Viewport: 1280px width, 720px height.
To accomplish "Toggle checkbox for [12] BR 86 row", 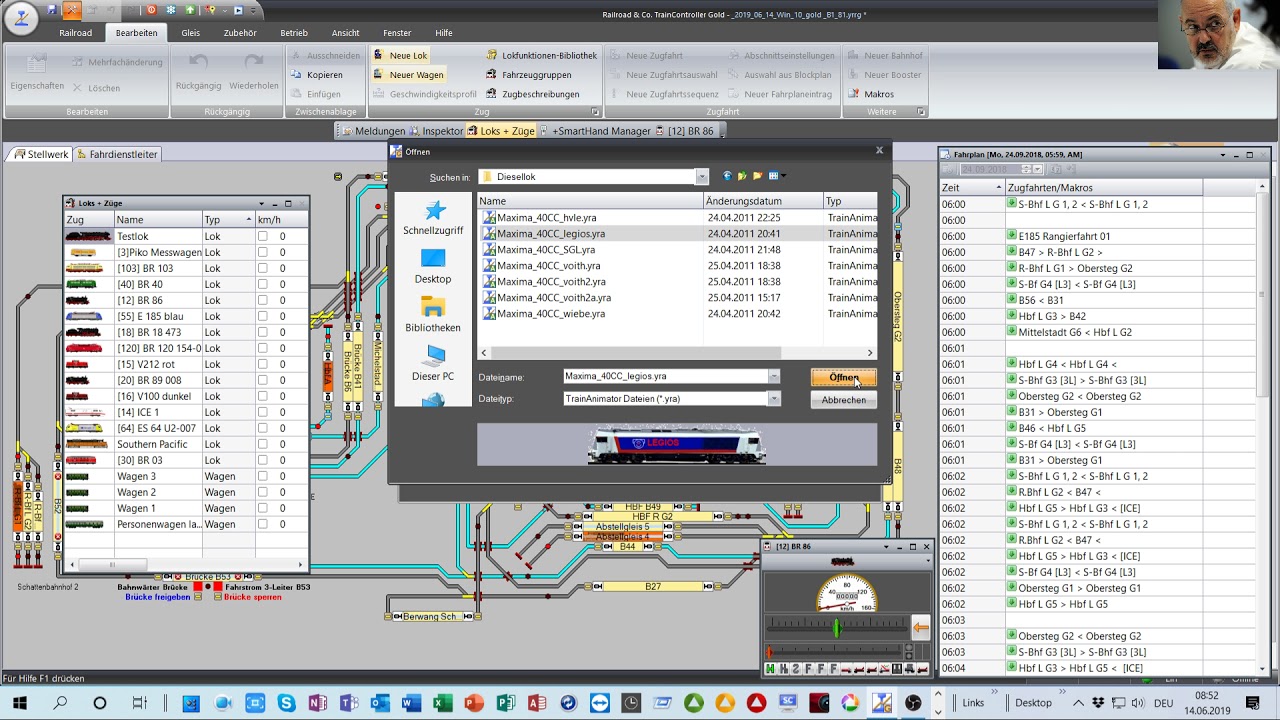I will (x=262, y=301).
